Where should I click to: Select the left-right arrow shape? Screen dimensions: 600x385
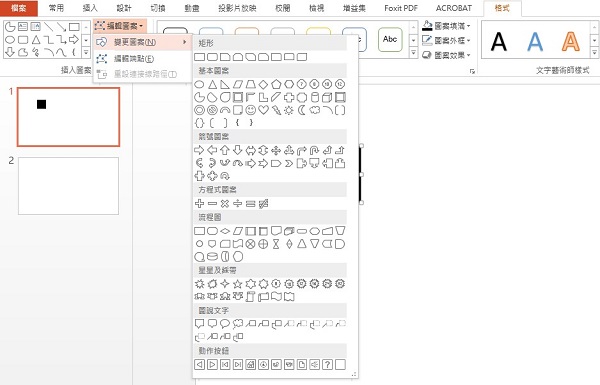tap(250, 150)
